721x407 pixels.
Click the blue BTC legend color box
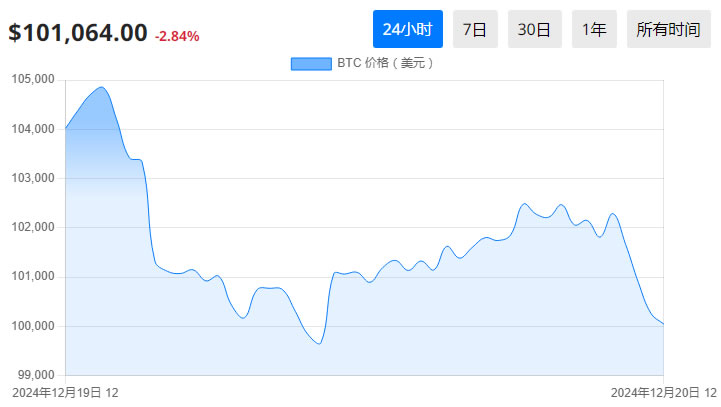310,64
